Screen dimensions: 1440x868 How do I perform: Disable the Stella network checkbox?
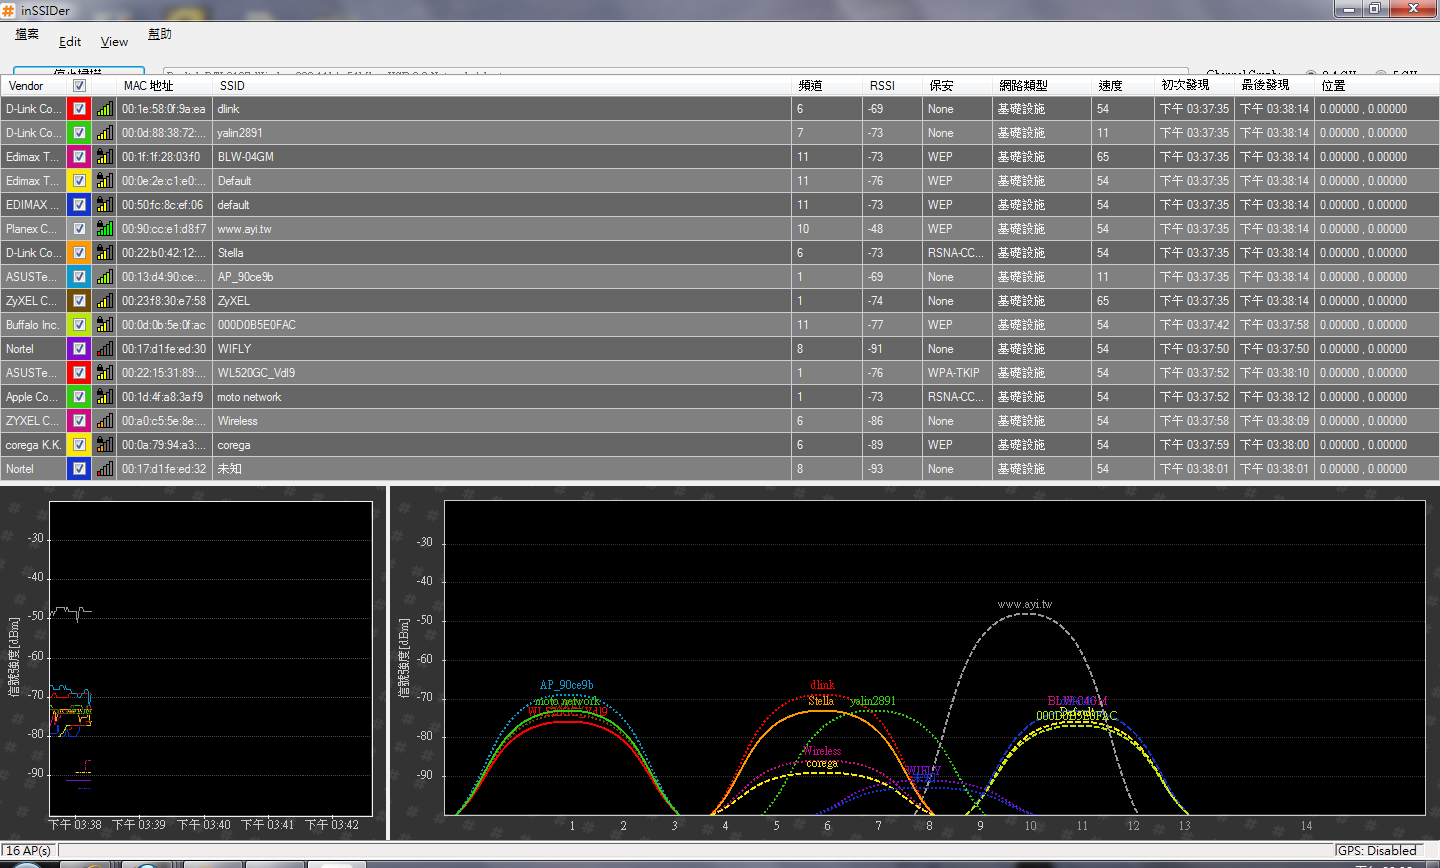(79, 253)
